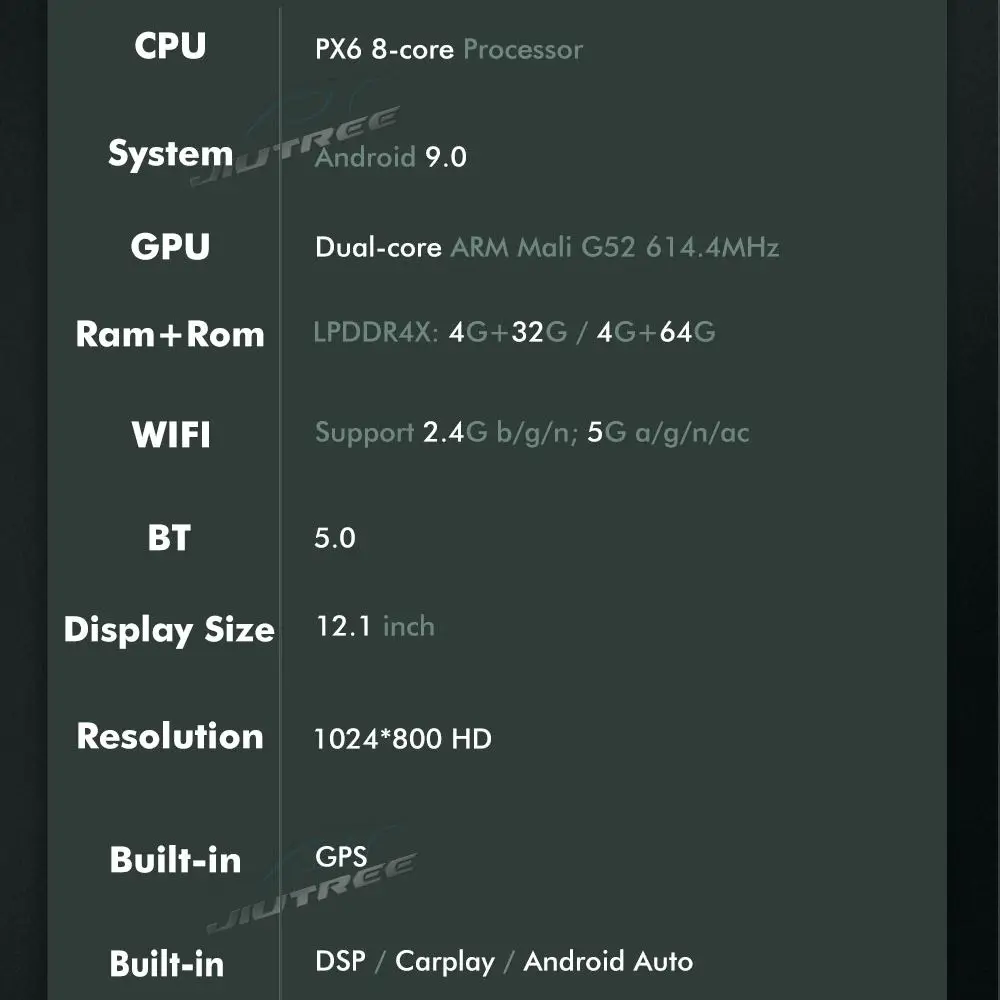Select Dual-core ARM Mali G52 text
Image resolution: width=1000 pixels, height=1000 pixels.
click(546, 247)
